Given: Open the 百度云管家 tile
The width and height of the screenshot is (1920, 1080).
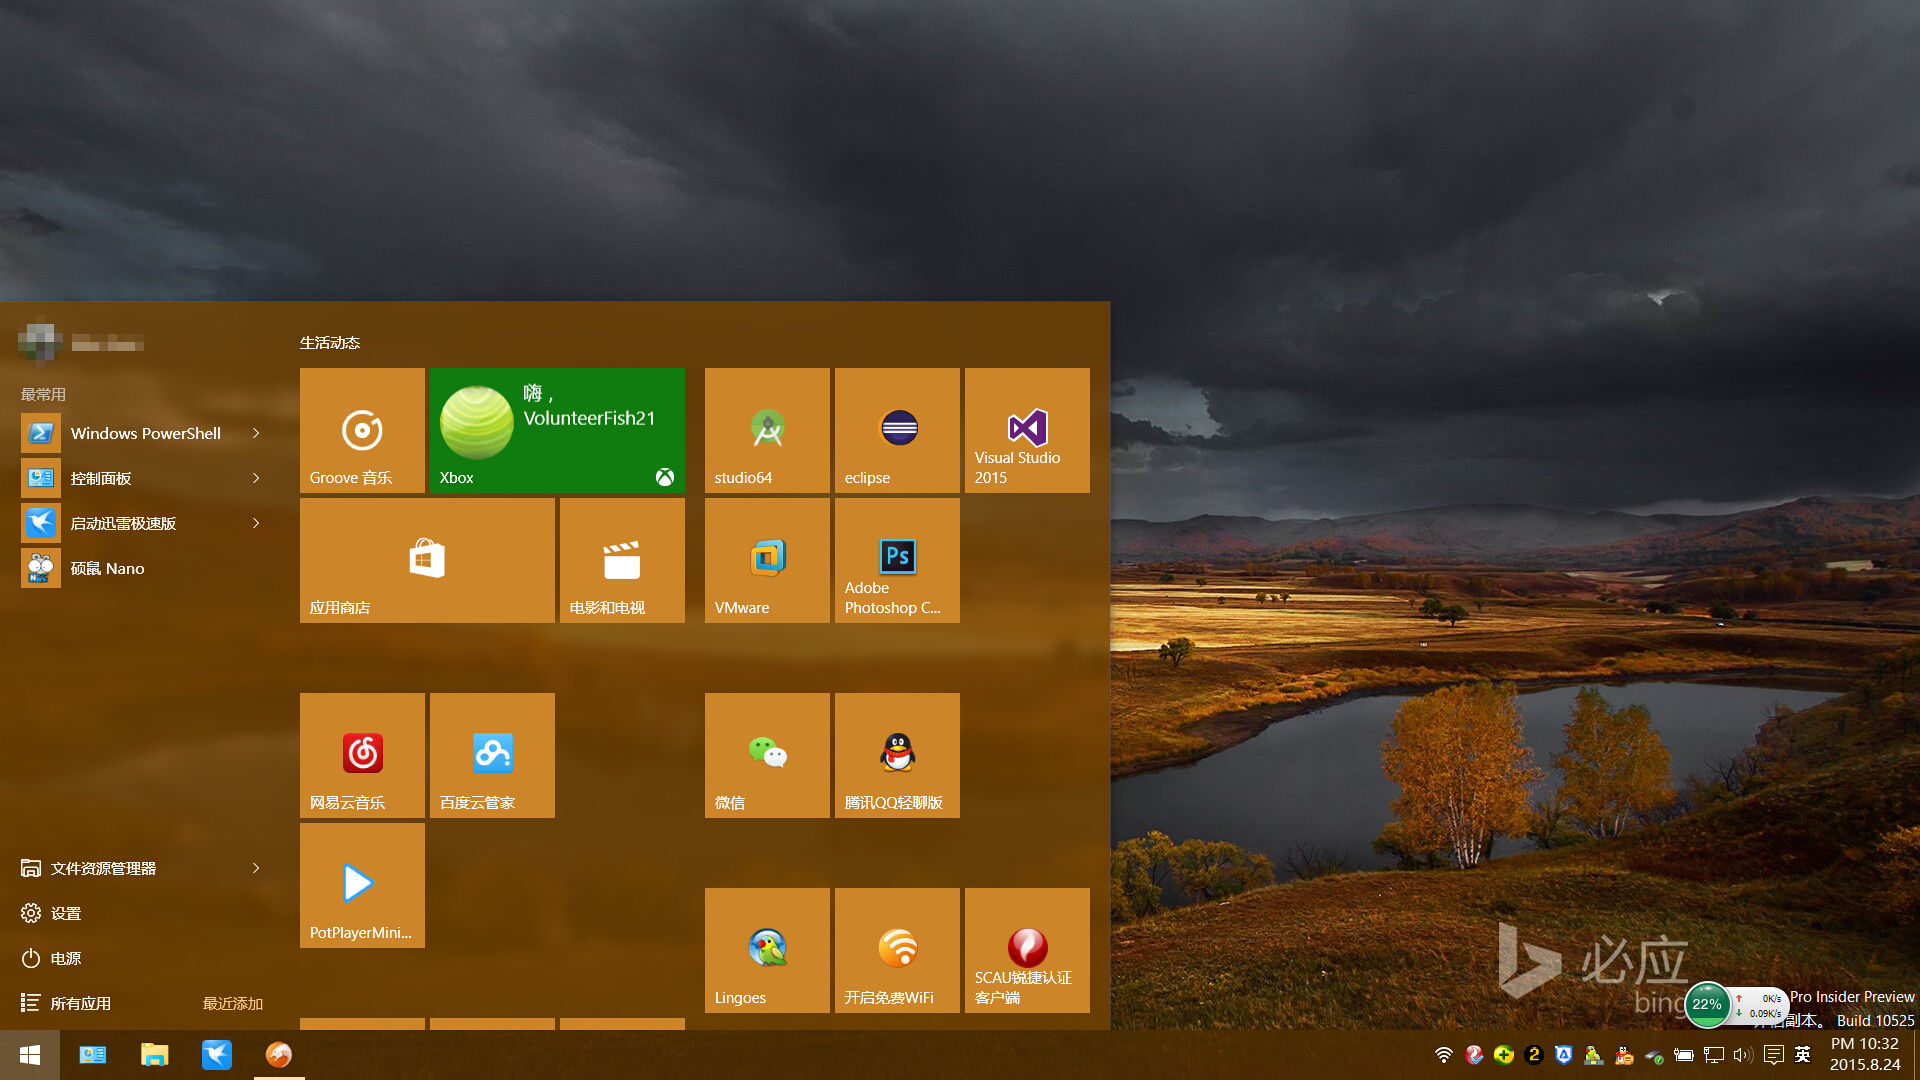Looking at the screenshot, I should point(492,755).
